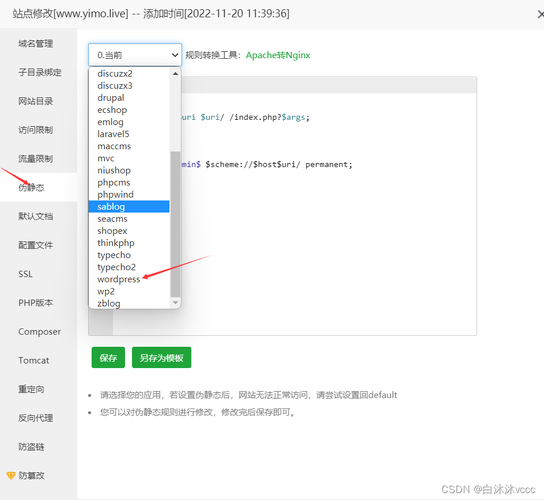Click the 另存为模板 button

[161, 357]
